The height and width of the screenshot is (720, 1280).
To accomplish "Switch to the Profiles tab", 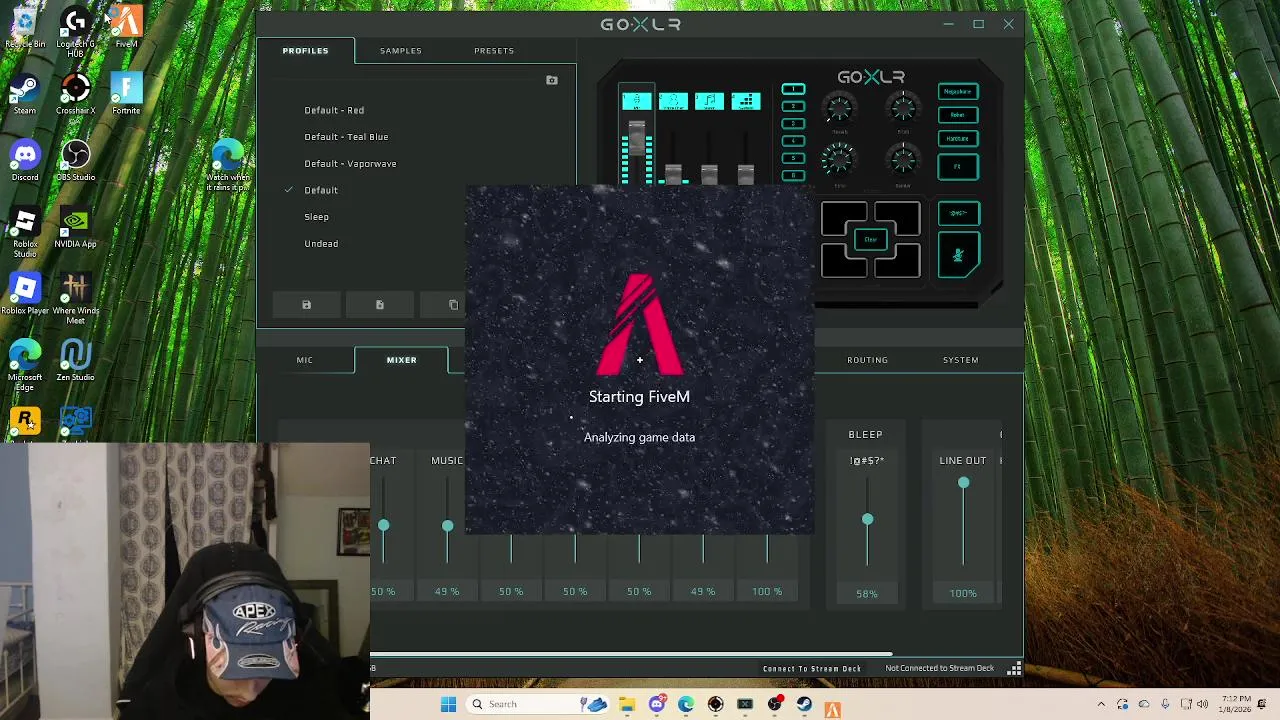I will point(305,50).
